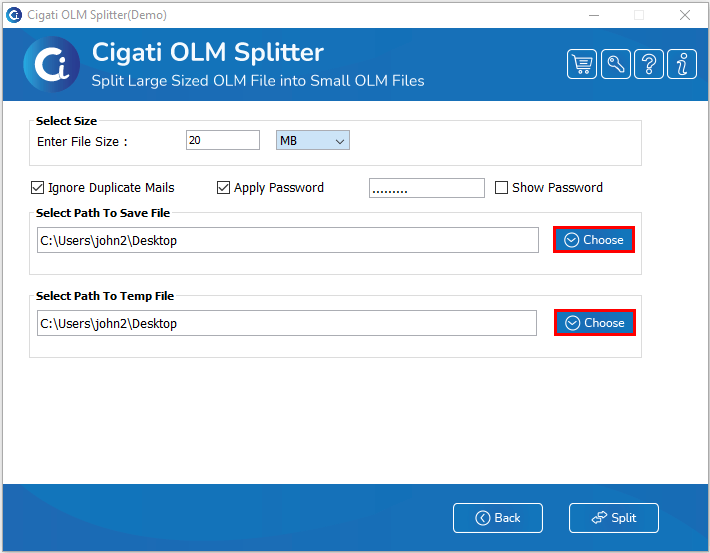Click 'Cigati OLM Splitter' header title

208,52
